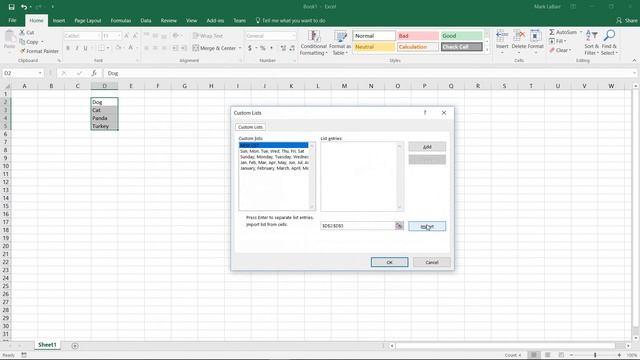
Task: Apply the Bad cell style
Action: pos(418,36)
